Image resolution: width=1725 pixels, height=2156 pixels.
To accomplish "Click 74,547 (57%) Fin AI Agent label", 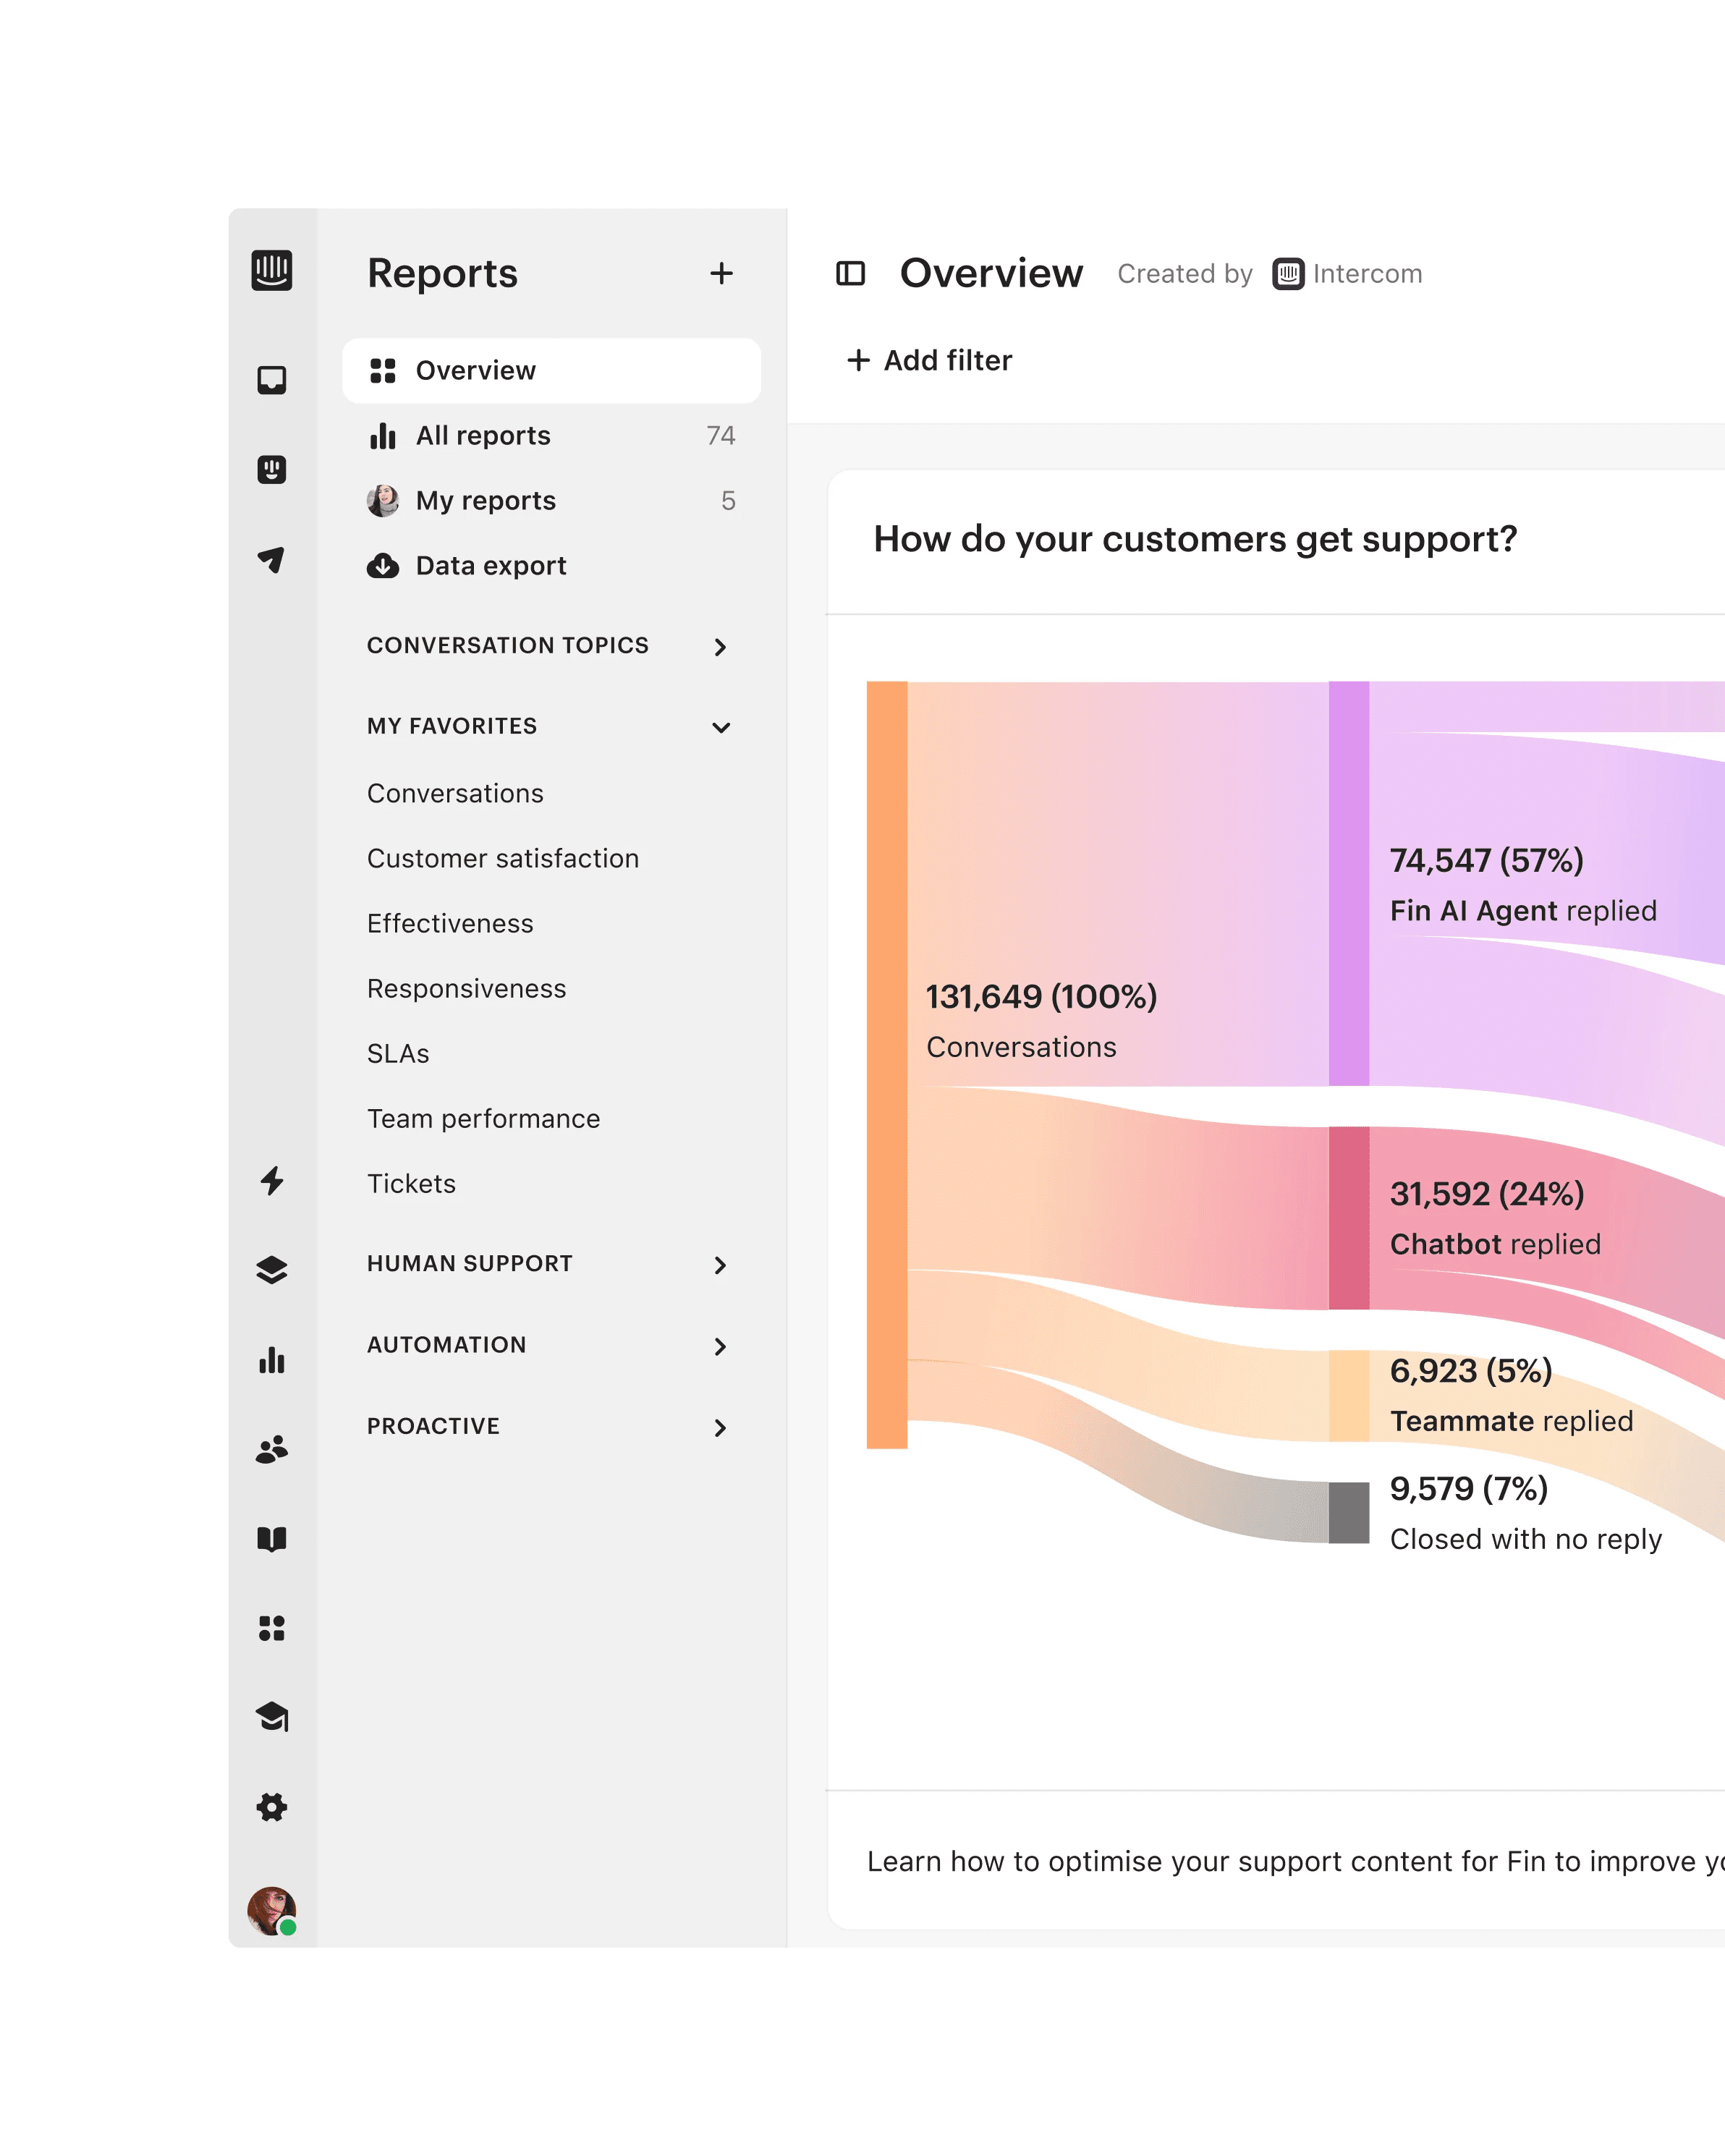I will click(x=1523, y=885).
